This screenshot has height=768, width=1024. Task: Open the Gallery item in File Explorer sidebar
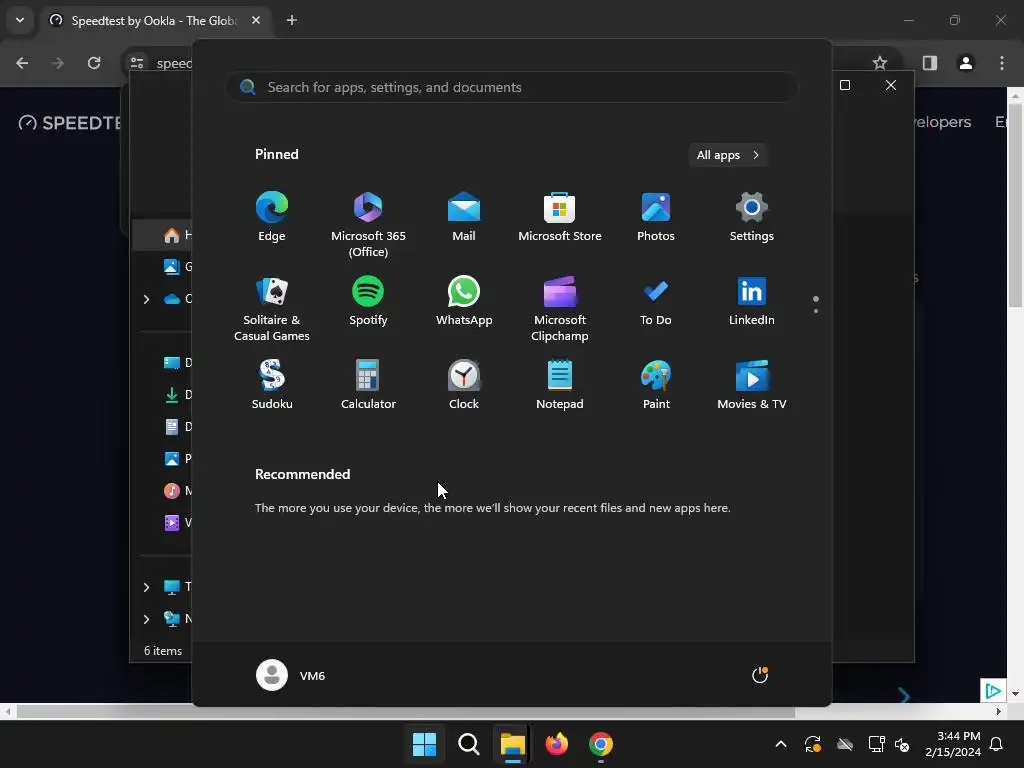pyautogui.click(x=176, y=266)
